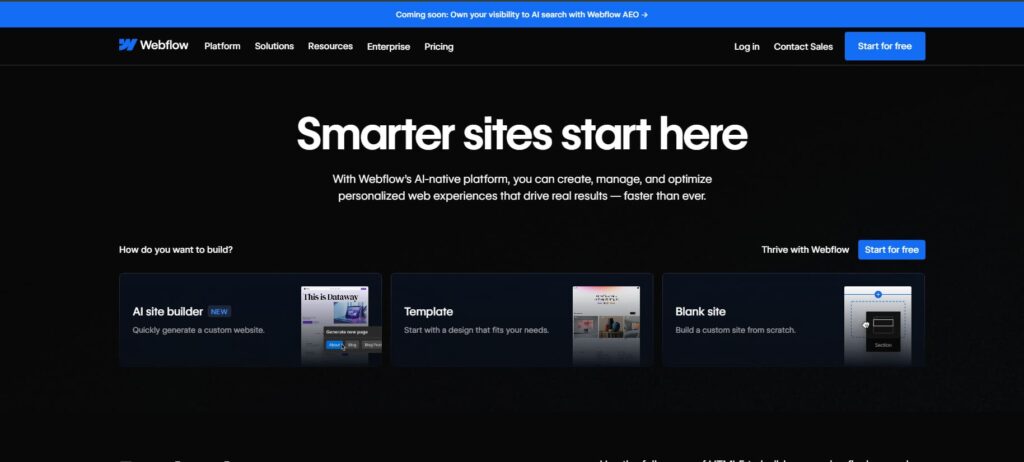Choose the Blank site card

point(793,320)
